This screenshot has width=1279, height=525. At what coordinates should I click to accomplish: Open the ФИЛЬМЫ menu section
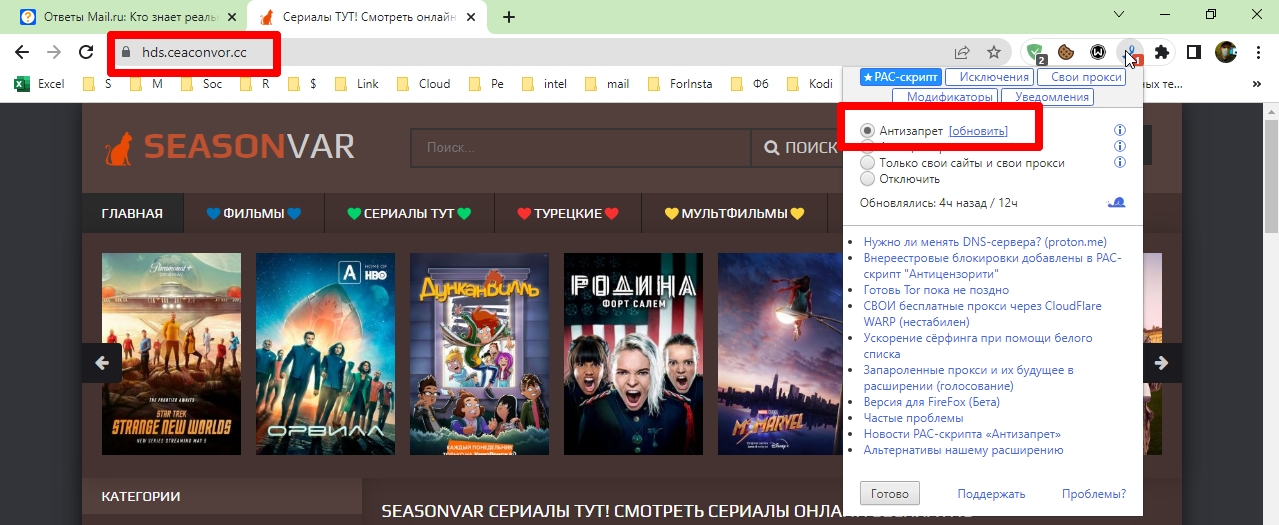(253, 213)
